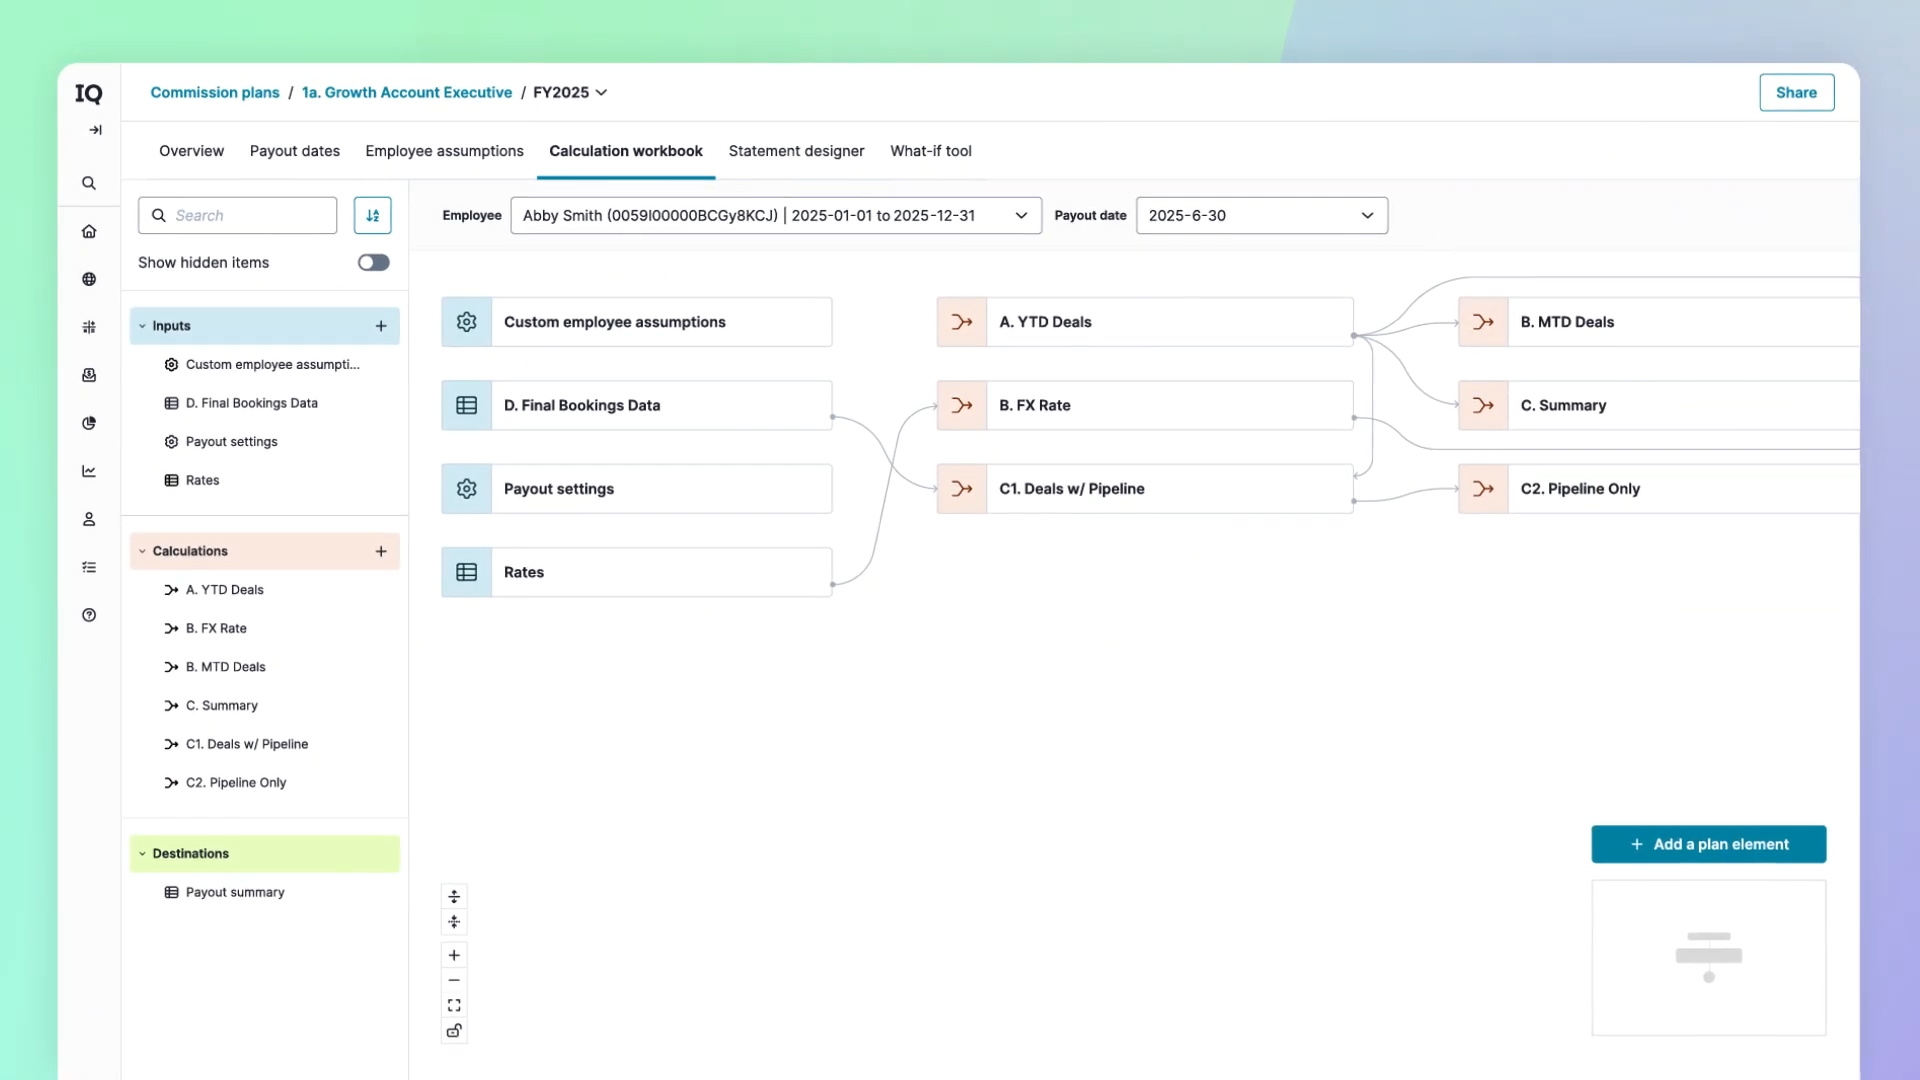Switch to the What-if tool tab

coord(931,151)
